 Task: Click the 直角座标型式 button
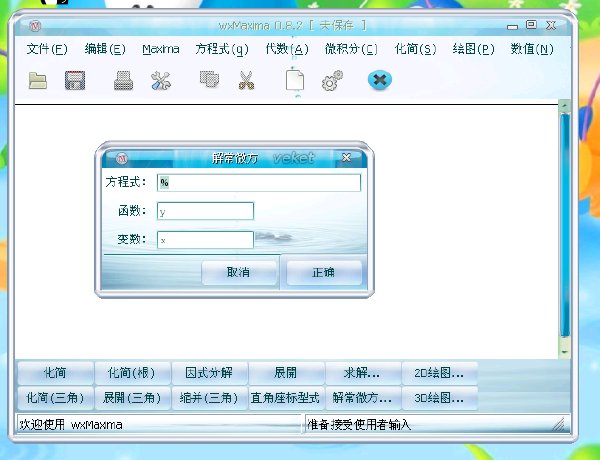point(286,398)
